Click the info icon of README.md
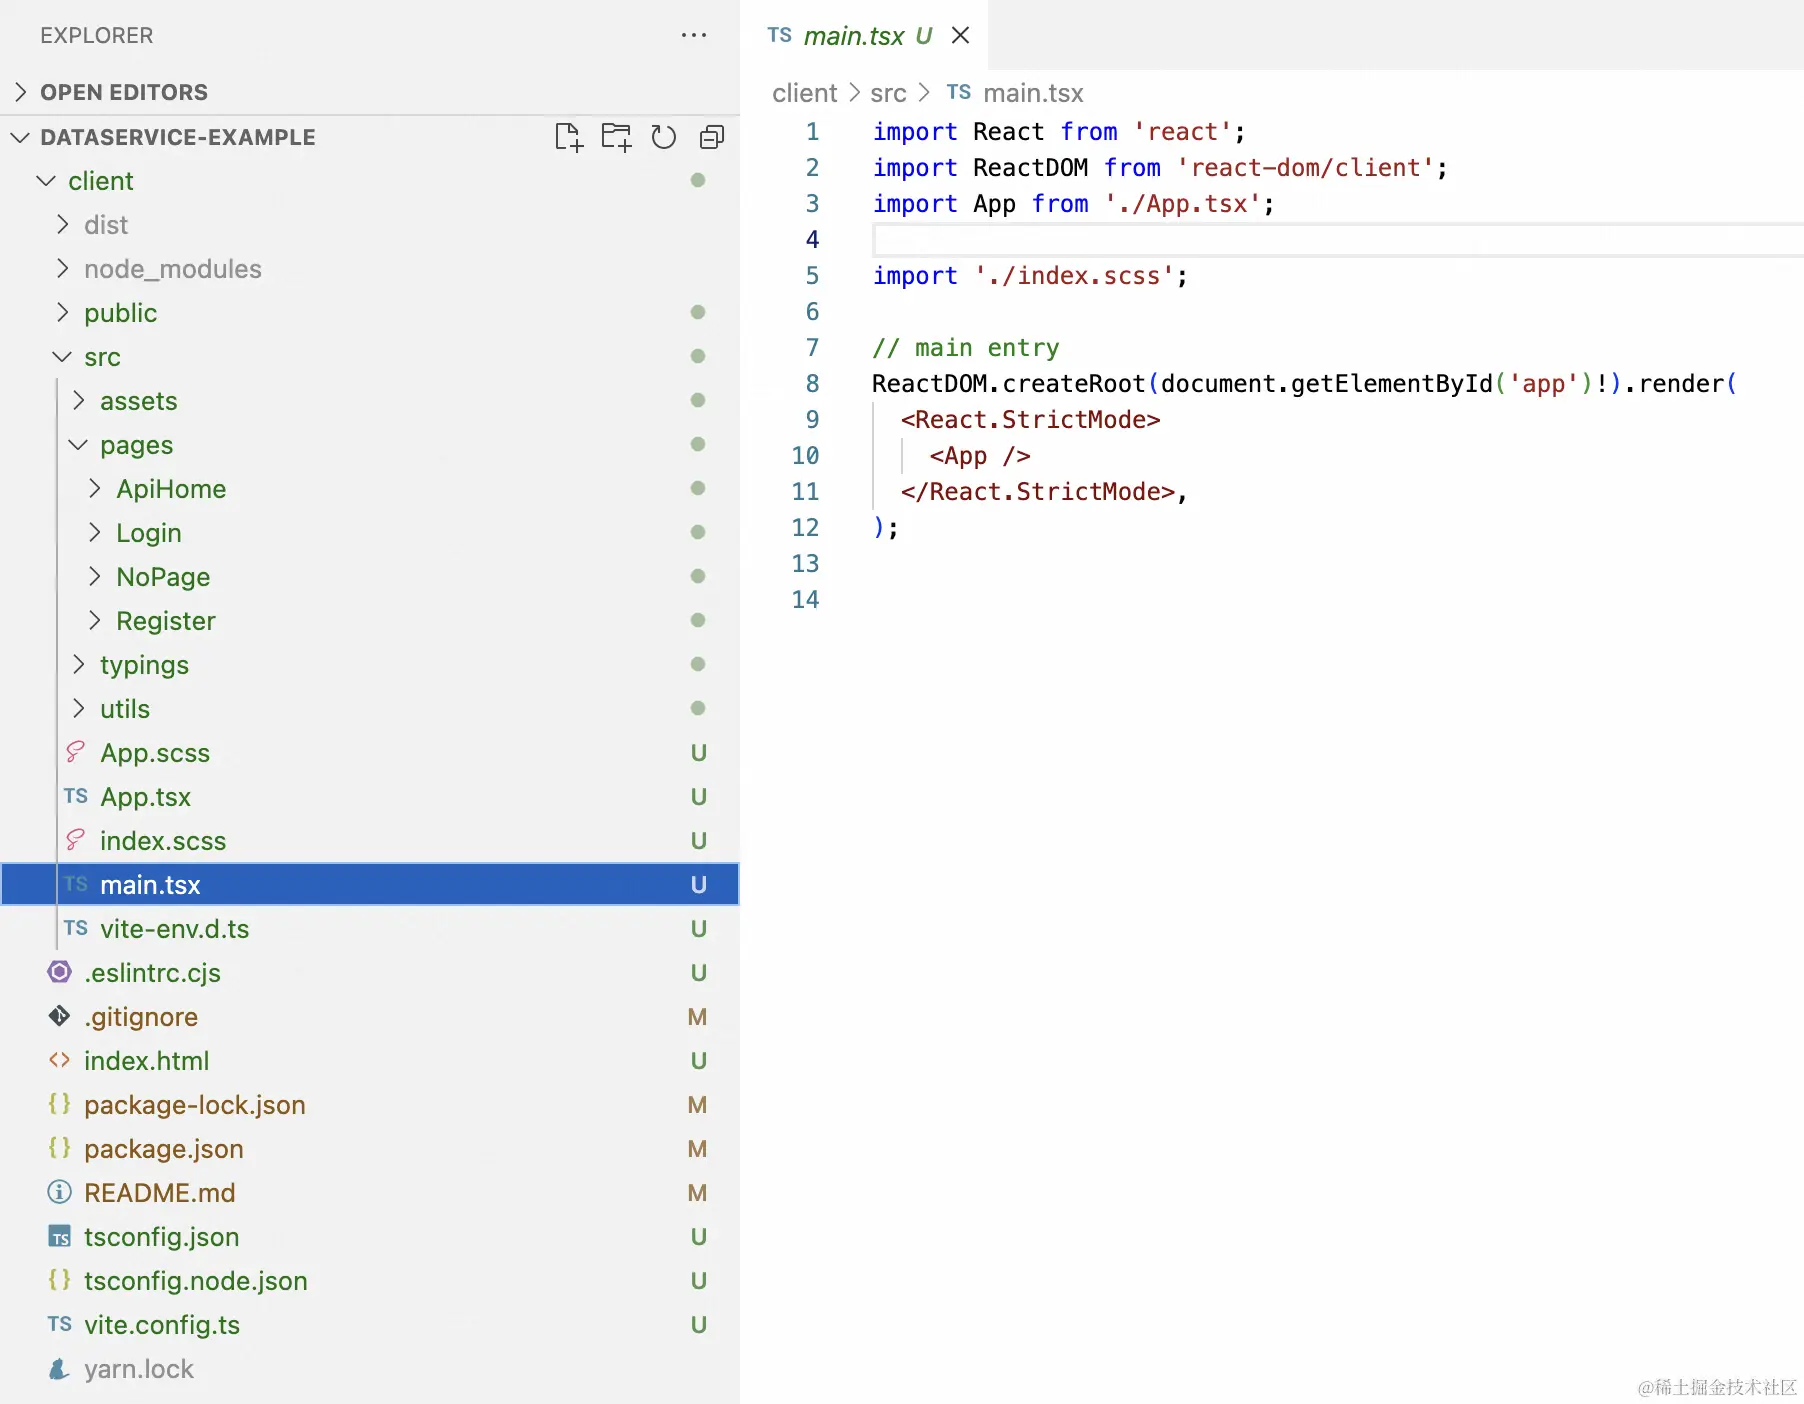The height and width of the screenshot is (1404, 1804). tap(60, 1192)
